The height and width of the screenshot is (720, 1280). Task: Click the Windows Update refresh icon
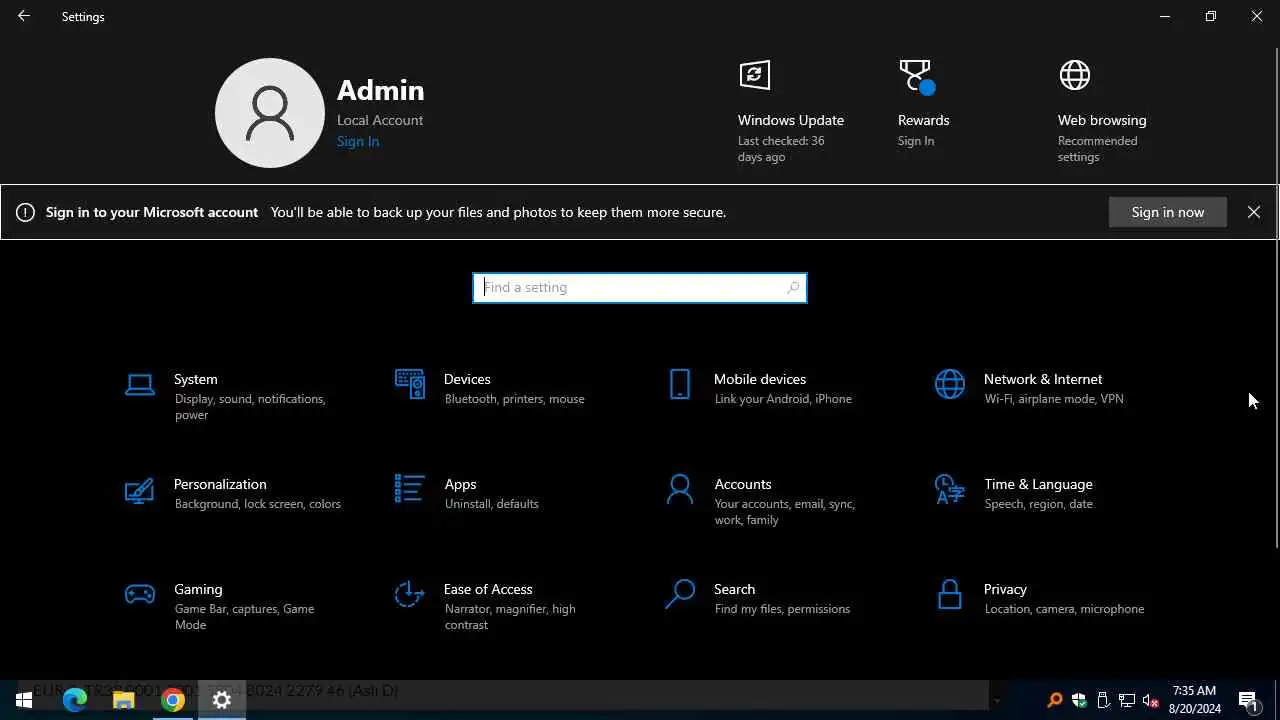click(x=755, y=75)
